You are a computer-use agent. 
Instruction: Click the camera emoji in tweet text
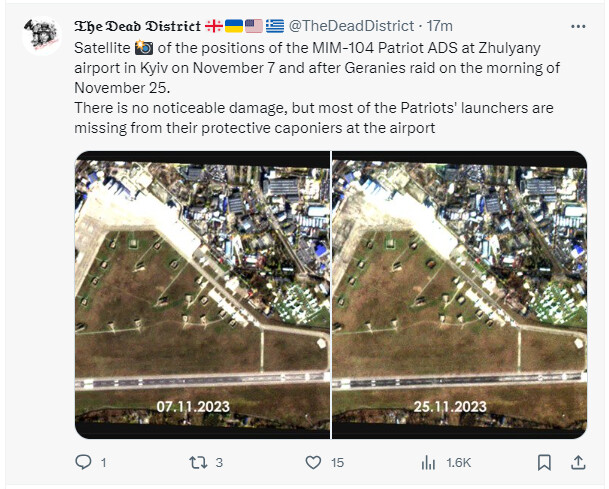point(144,48)
